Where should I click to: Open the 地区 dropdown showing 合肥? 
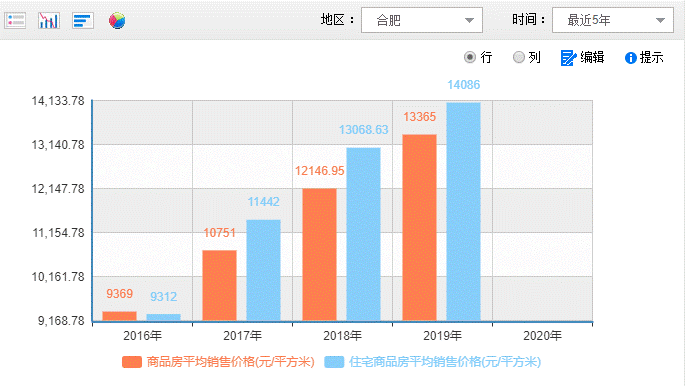pyautogui.click(x=422, y=20)
